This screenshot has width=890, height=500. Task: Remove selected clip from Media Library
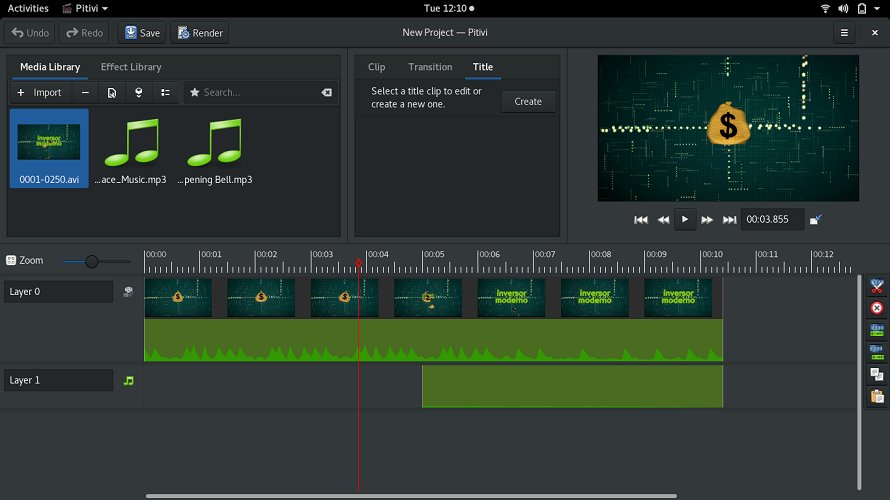click(x=85, y=93)
